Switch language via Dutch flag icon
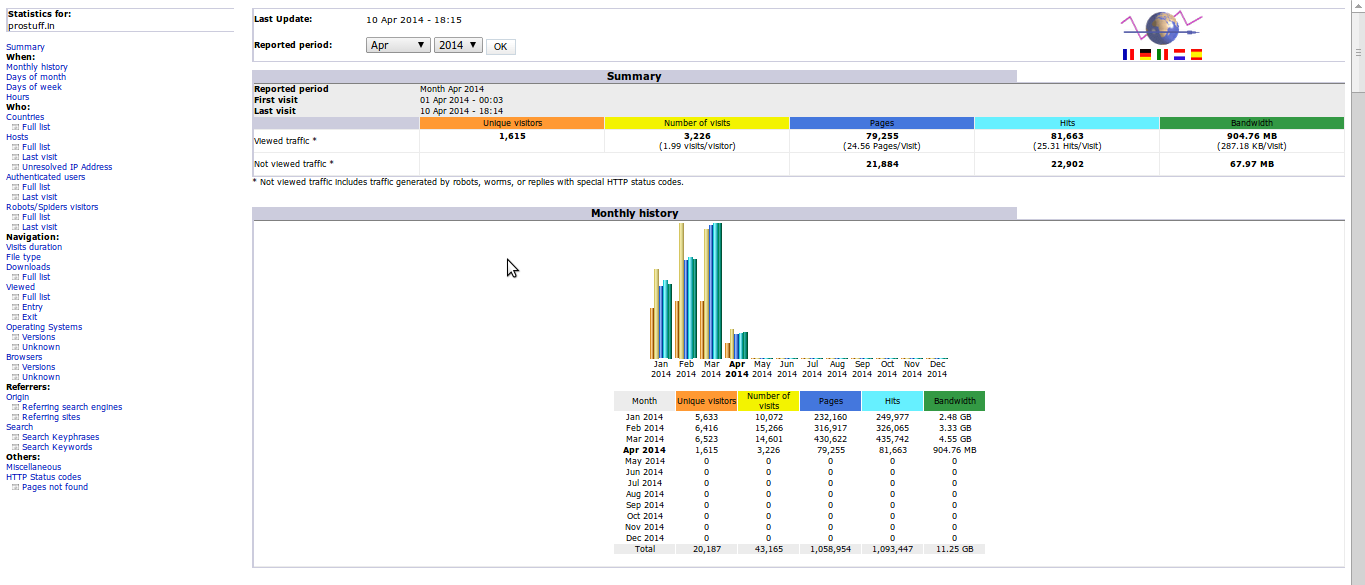The width and height of the screenshot is (1365, 585). (1179, 55)
